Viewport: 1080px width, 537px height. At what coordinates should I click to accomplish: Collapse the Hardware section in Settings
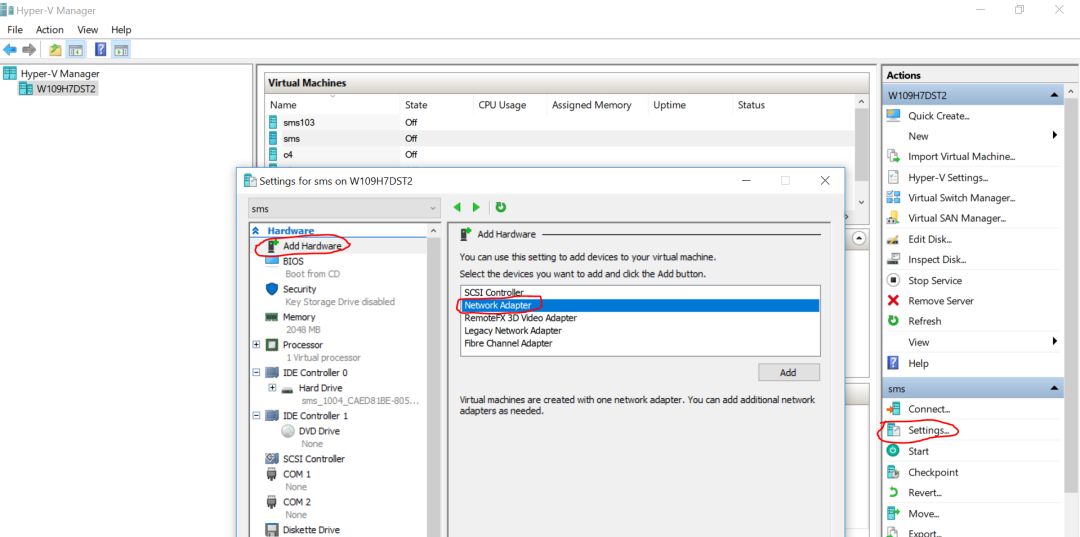pos(256,231)
